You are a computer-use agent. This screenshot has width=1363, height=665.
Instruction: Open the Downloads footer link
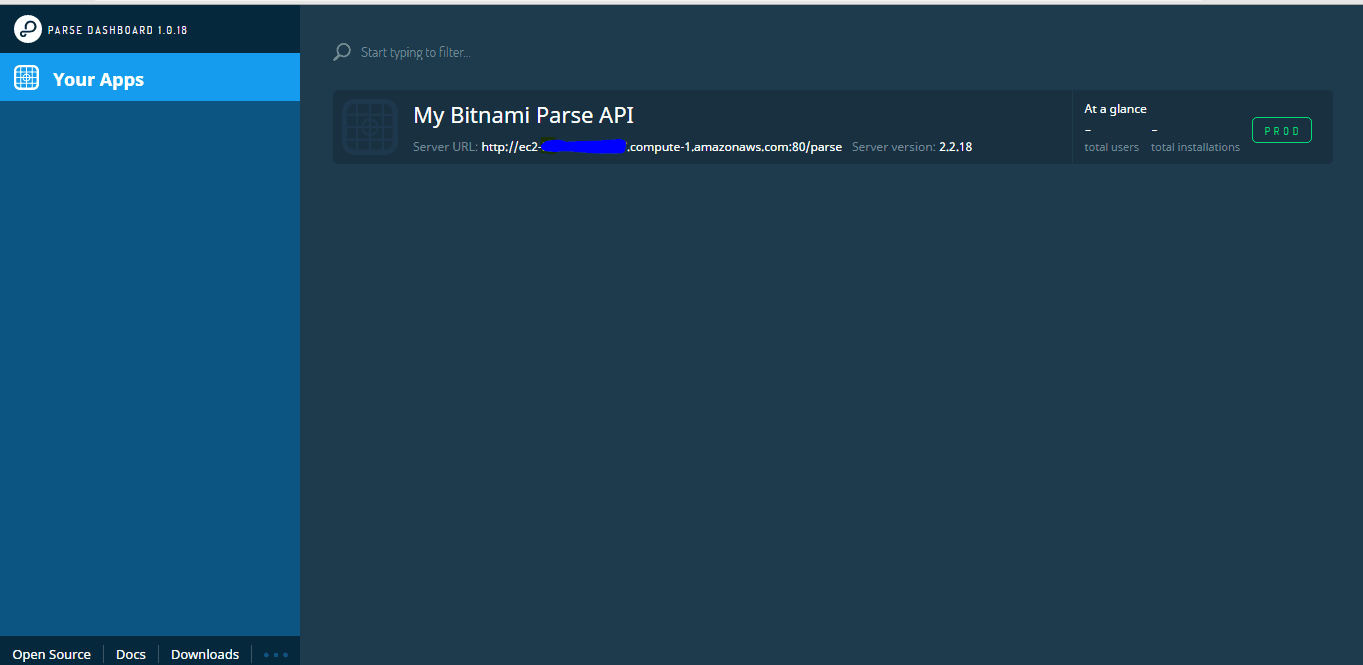pos(204,653)
